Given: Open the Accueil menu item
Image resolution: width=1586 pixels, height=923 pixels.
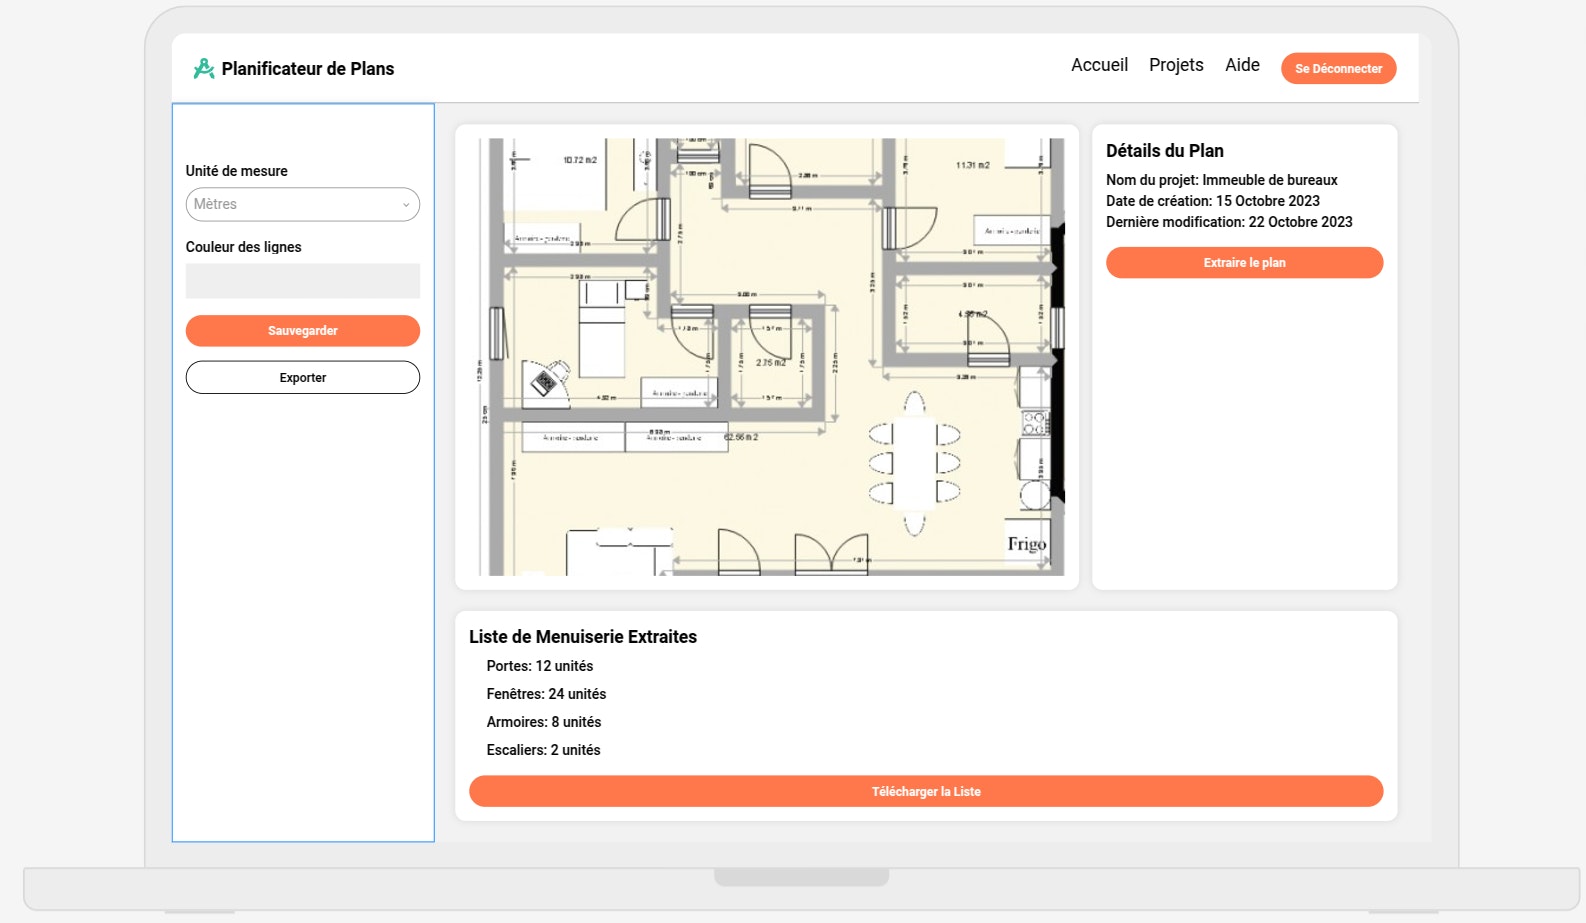Looking at the screenshot, I should [1099, 65].
